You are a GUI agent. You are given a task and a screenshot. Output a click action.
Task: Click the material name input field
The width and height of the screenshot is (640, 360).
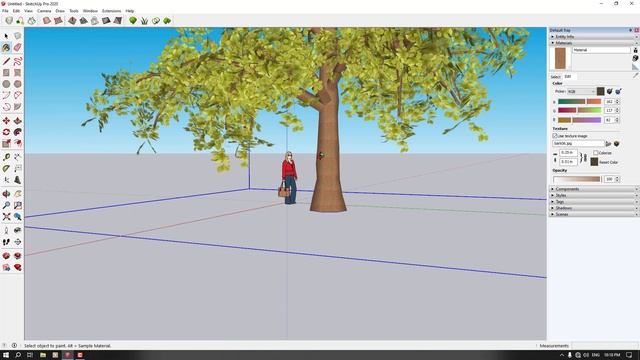[x=601, y=50]
